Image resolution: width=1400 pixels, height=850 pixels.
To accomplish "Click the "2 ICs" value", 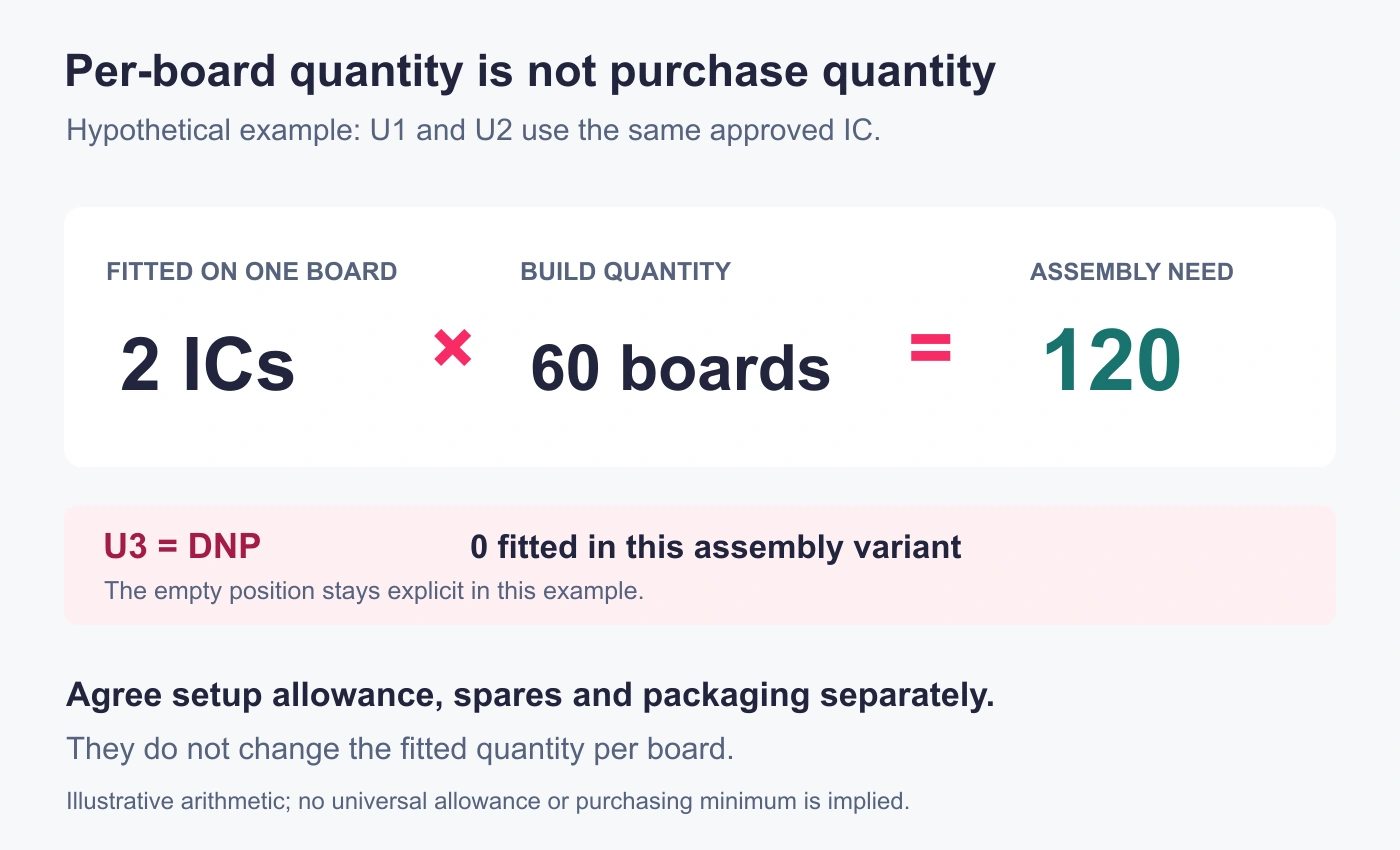I will pos(208,365).
